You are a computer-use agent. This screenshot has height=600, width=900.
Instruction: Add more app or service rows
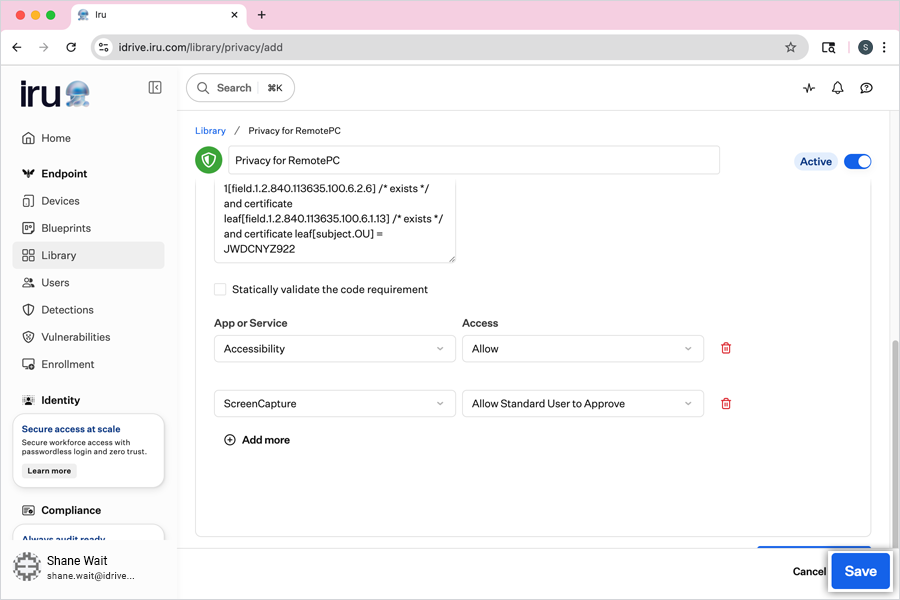click(x=257, y=440)
